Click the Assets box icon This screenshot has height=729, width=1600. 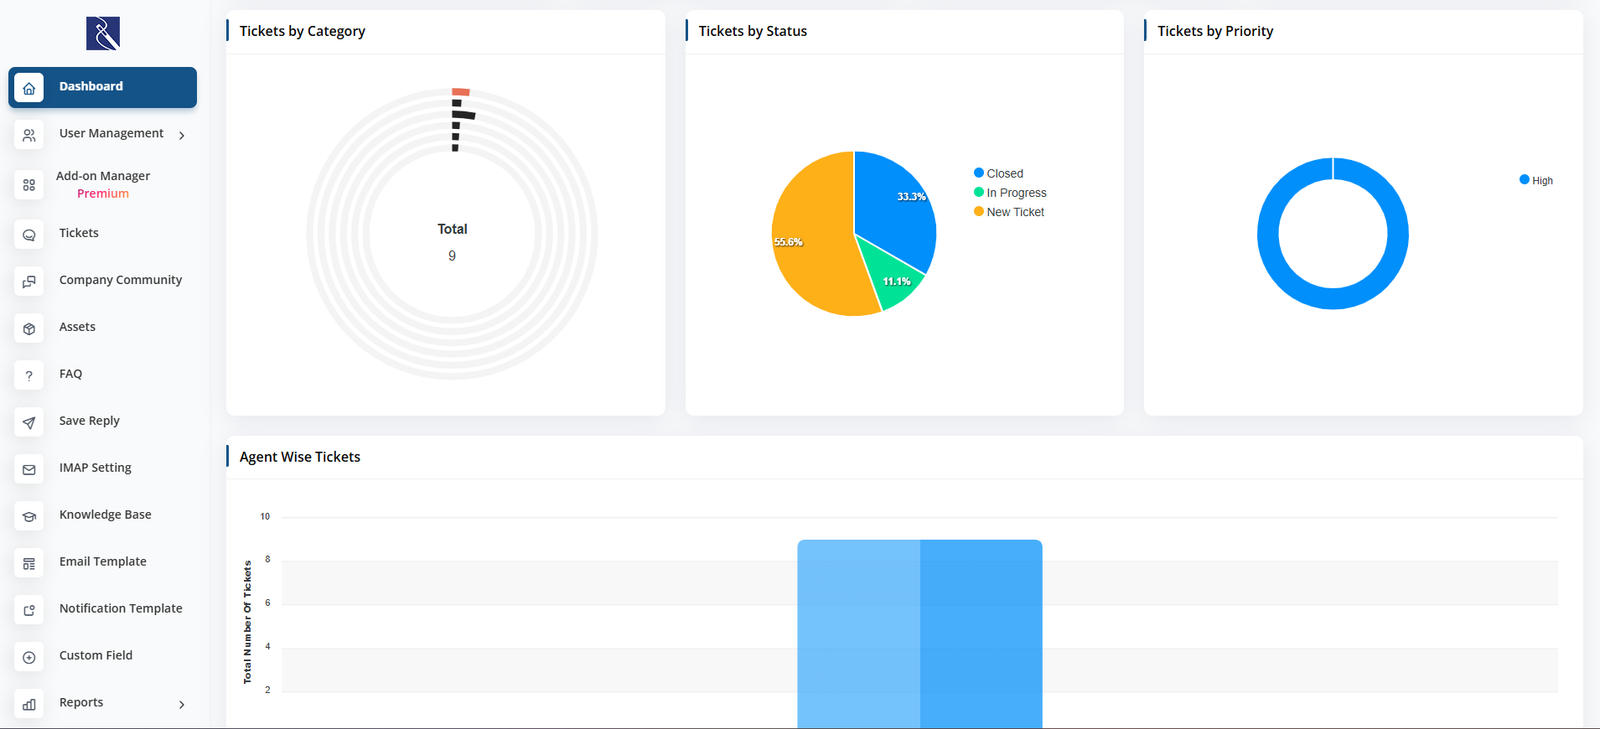(x=29, y=329)
